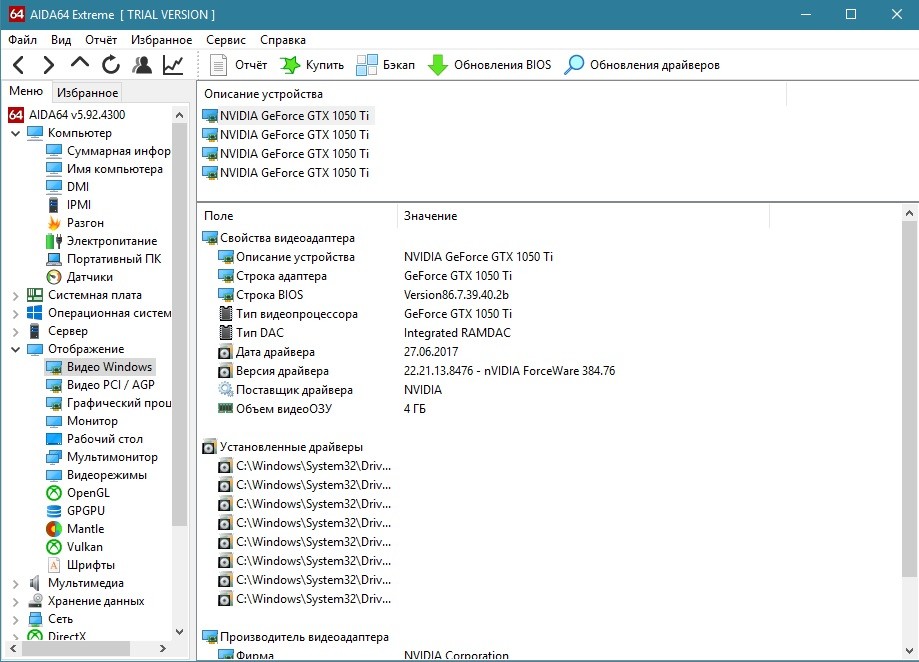Select the first NVIDIA GeForce GTX 1050 Ti entry
Image resolution: width=919 pixels, height=662 pixels.
pyautogui.click(x=286, y=115)
